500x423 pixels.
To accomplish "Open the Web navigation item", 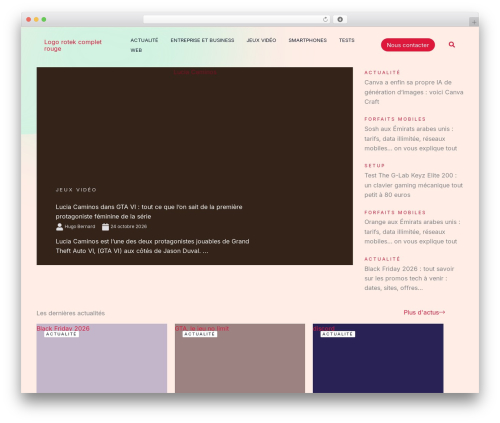I will [136, 50].
